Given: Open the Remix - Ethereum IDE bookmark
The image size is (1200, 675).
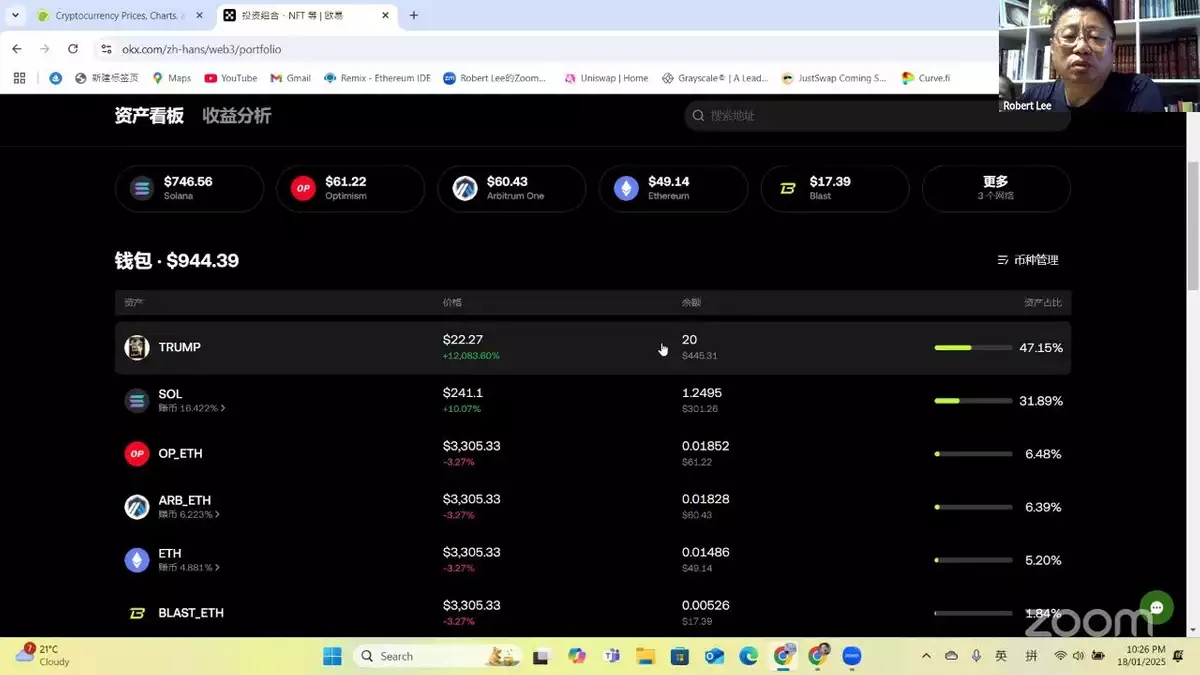Looking at the screenshot, I should tap(377, 78).
